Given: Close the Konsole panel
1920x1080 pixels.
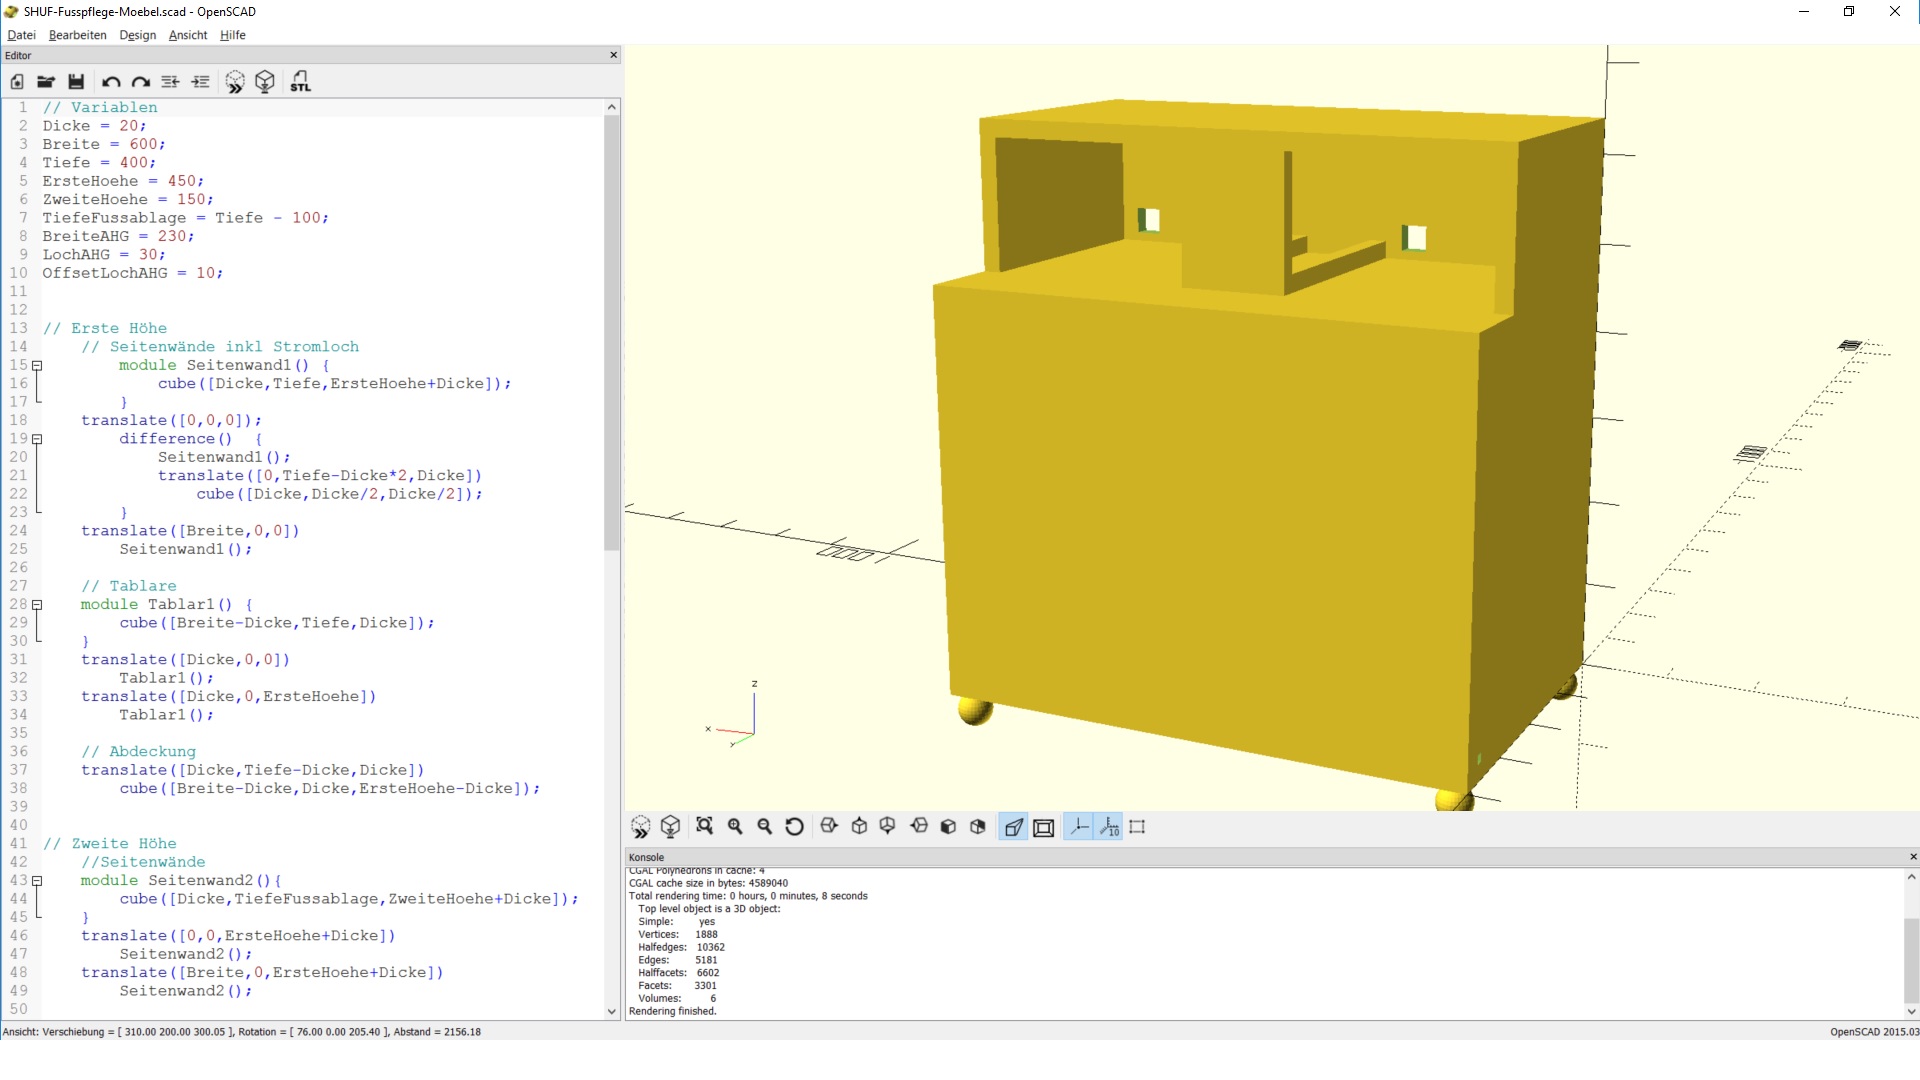Looking at the screenshot, I should pos(1913,857).
